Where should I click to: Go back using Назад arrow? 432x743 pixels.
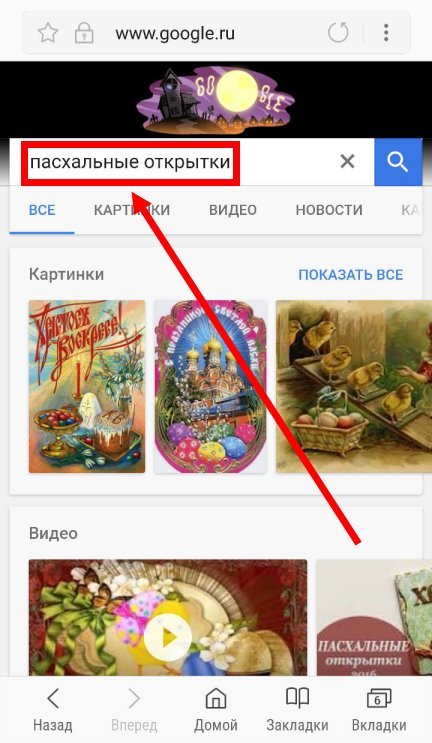point(53,710)
